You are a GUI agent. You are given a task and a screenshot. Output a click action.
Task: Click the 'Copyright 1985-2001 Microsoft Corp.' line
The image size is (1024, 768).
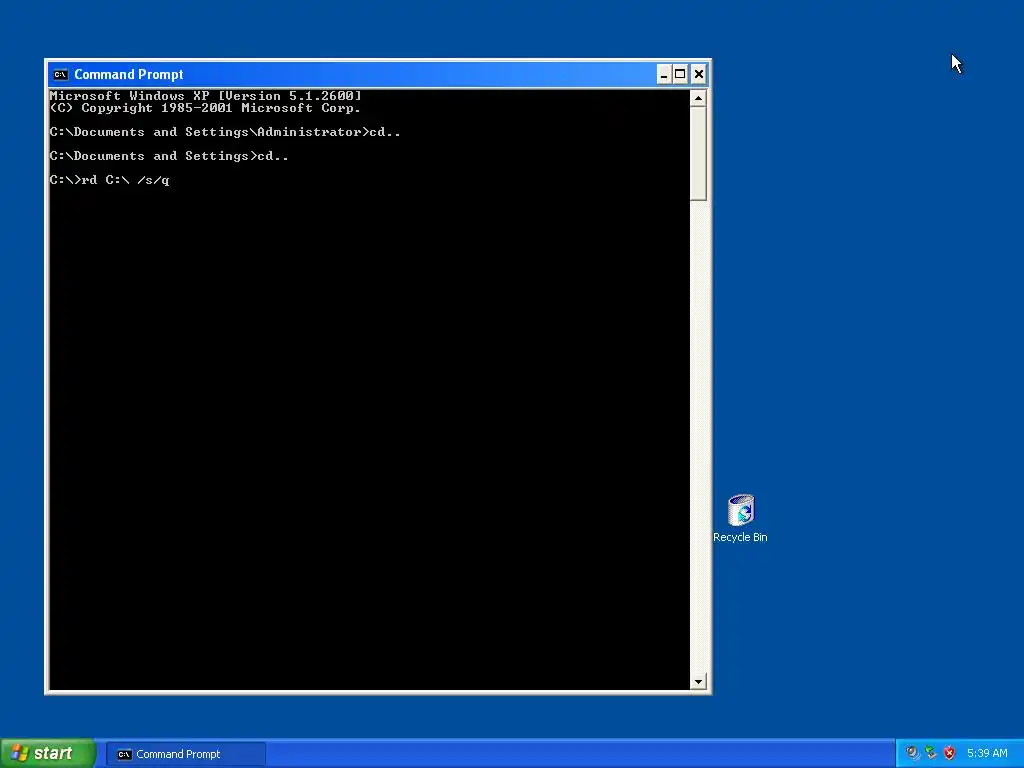[x=206, y=108]
